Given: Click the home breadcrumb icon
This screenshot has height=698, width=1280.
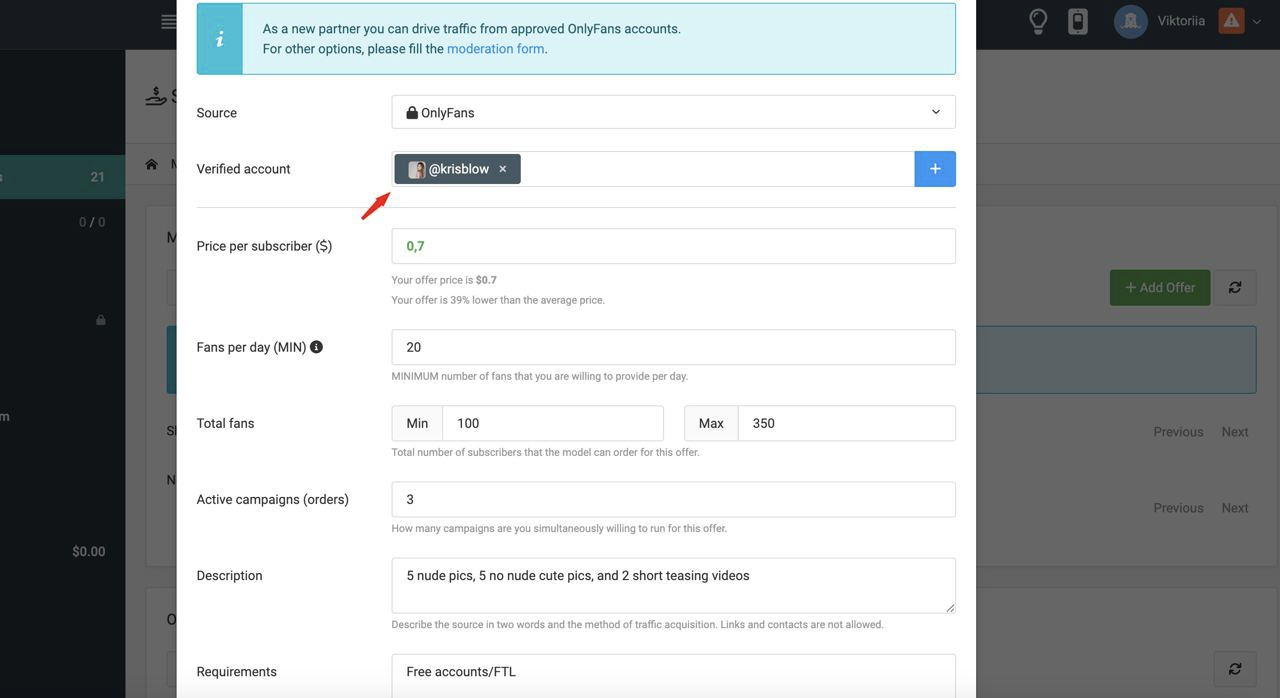Looking at the screenshot, I should 152,164.
